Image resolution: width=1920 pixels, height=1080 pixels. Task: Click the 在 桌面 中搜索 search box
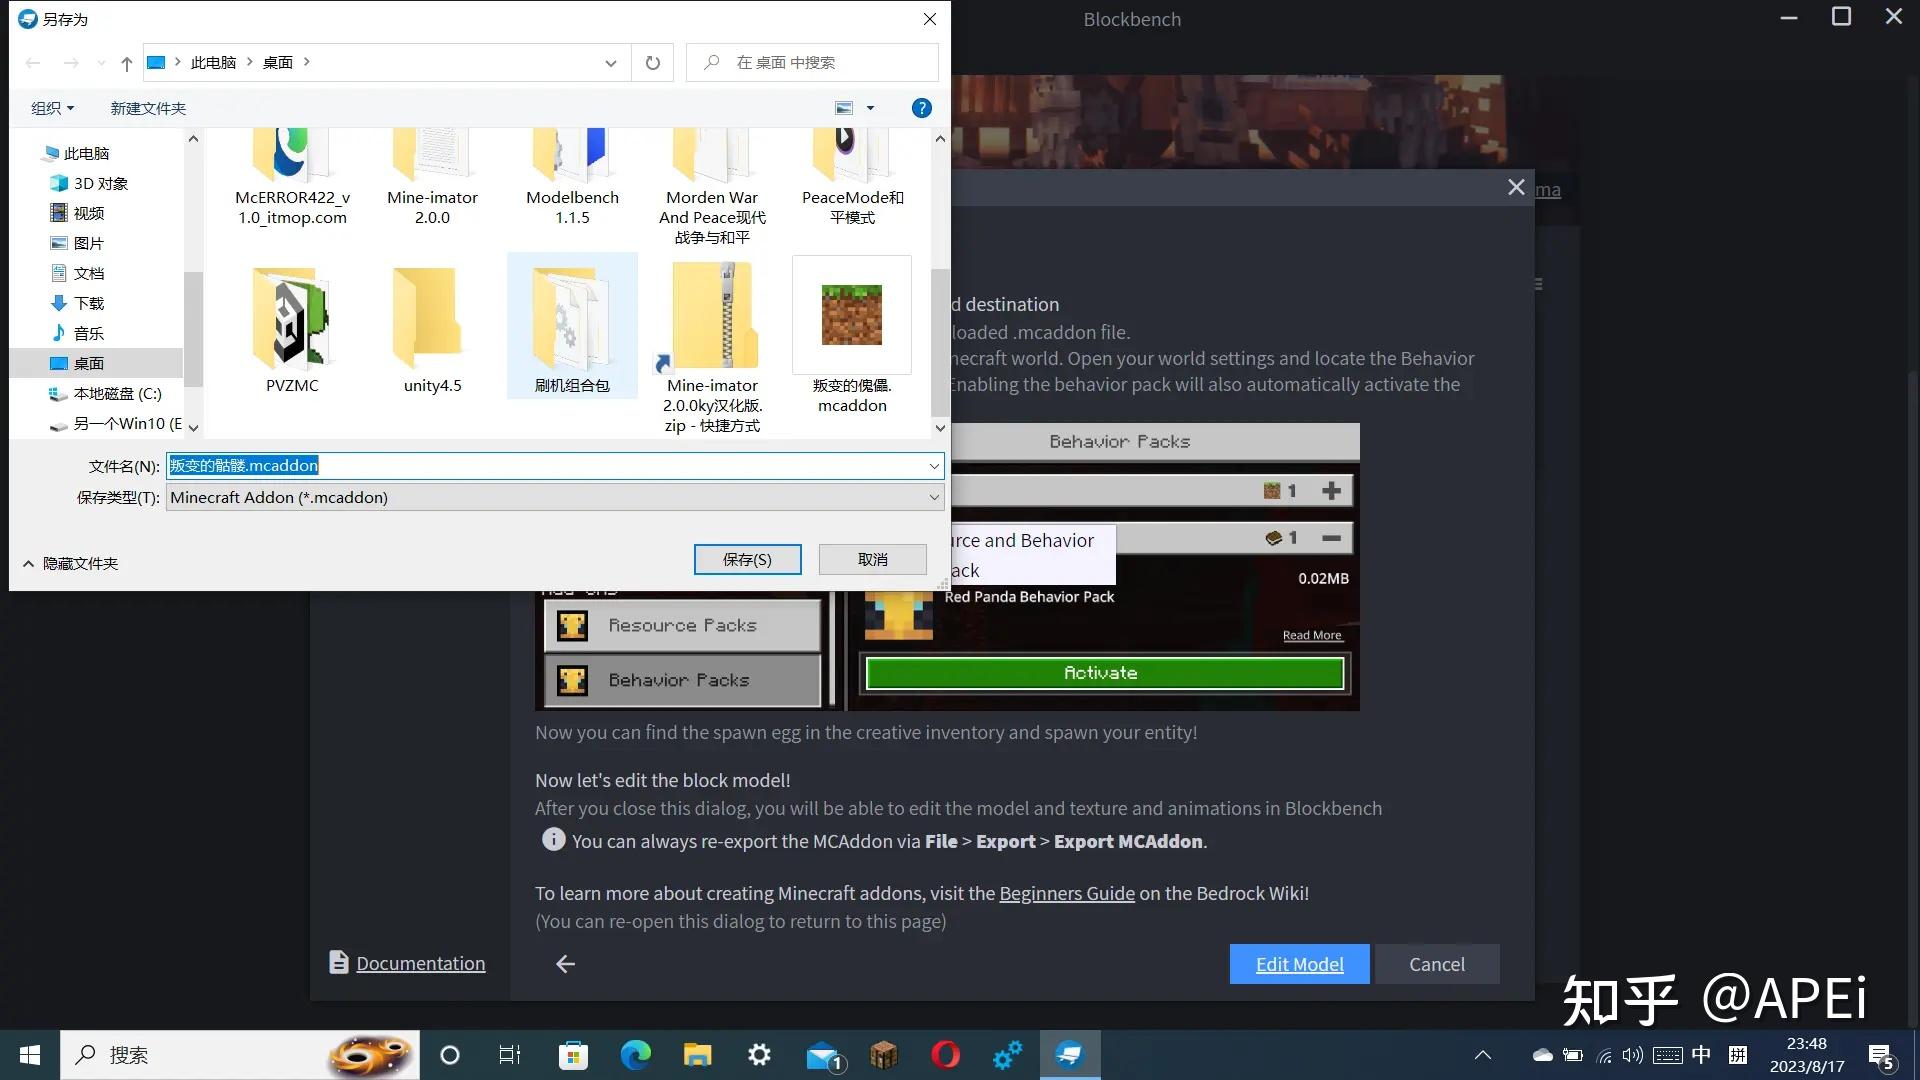[812, 63]
